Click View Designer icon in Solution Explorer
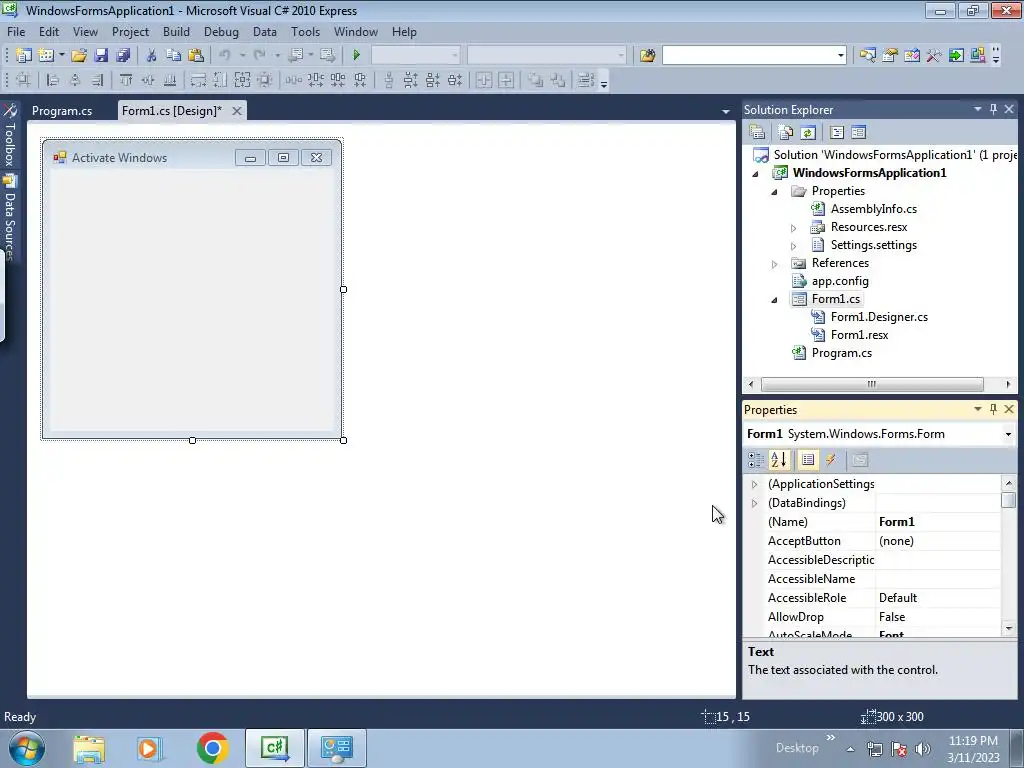Viewport: 1024px width, 768px height. coord(858,133)
